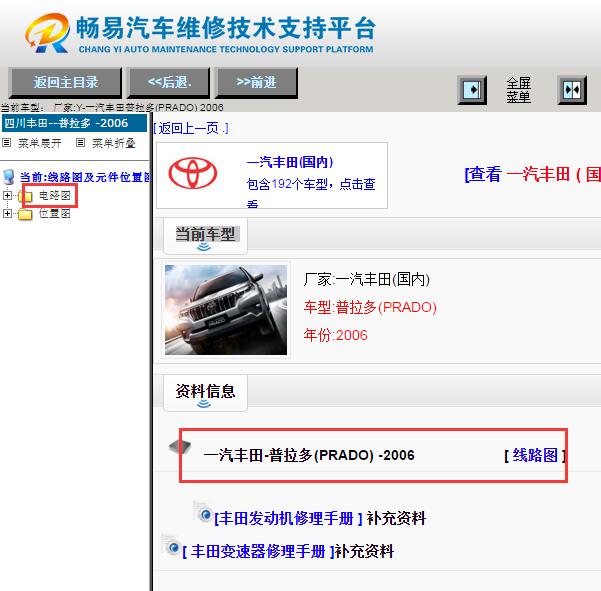Go back with the <<后退 button

(x=169, y=82)
